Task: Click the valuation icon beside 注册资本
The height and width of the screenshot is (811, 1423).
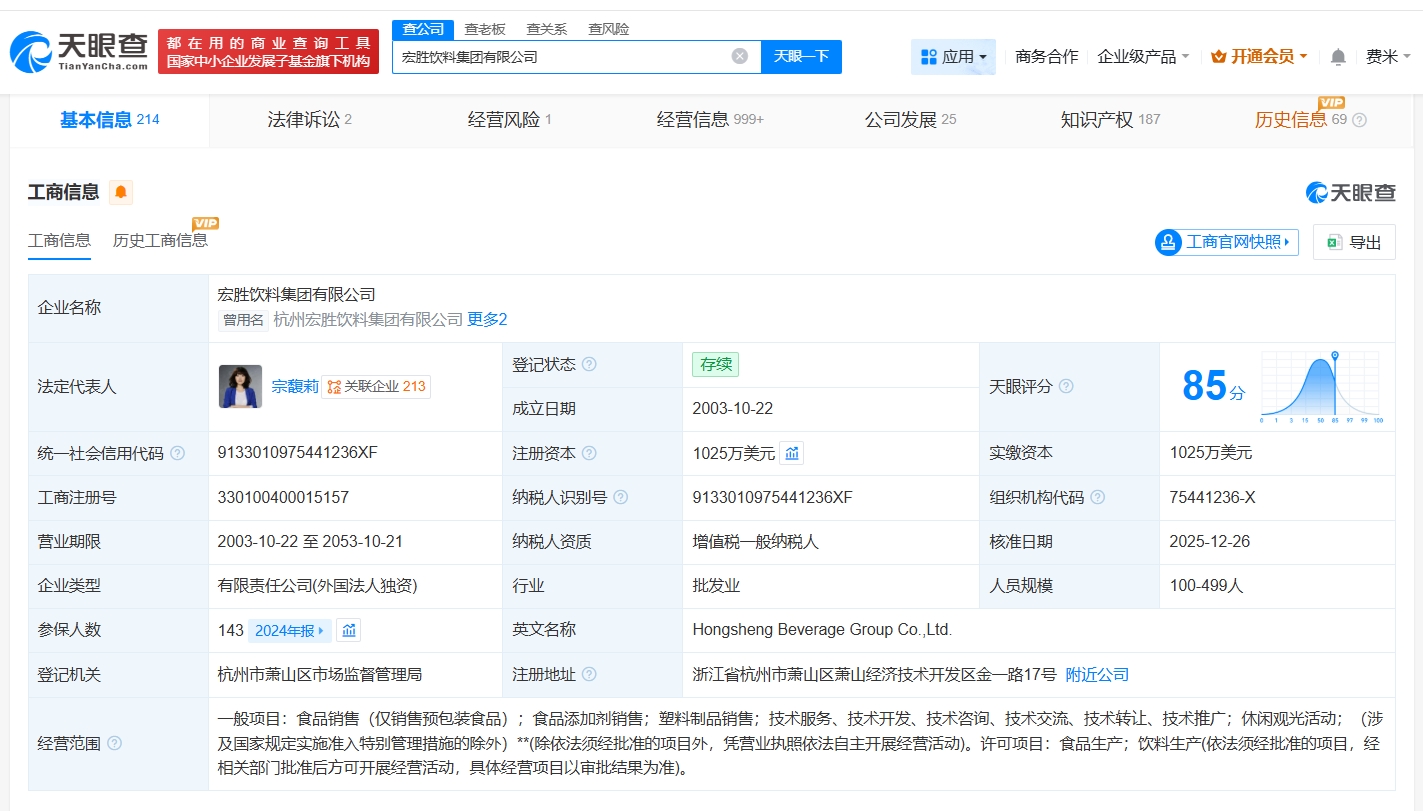Action: (791, 453)
